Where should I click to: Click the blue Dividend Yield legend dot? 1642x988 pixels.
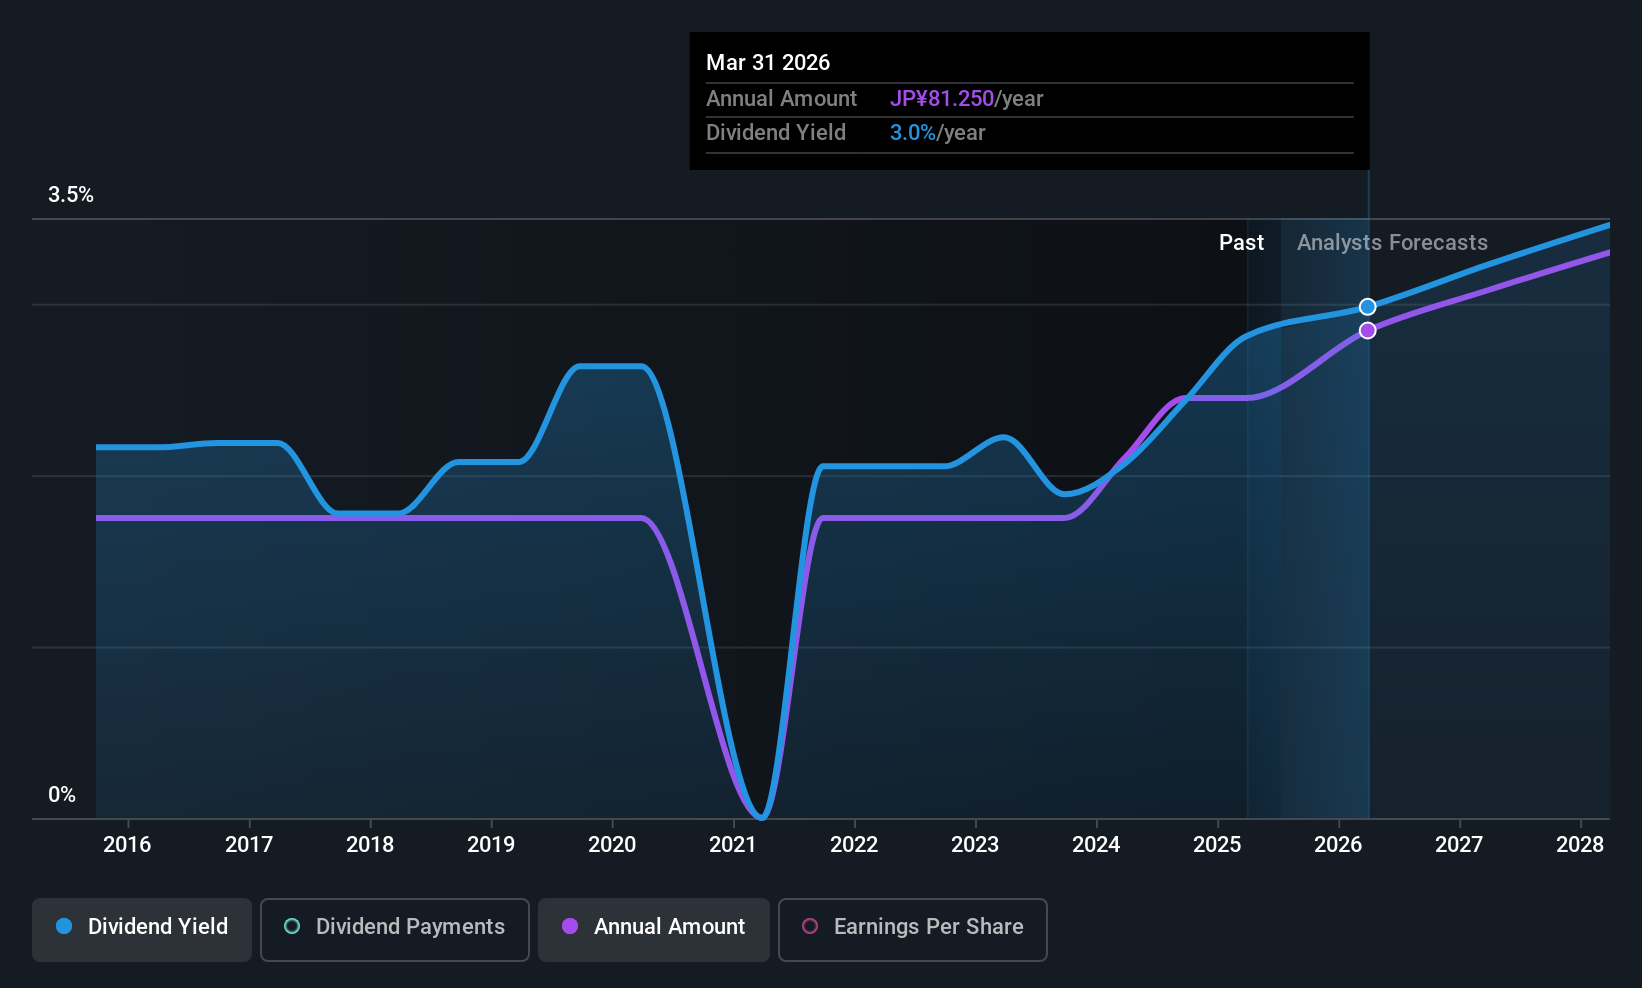point(64,926)
